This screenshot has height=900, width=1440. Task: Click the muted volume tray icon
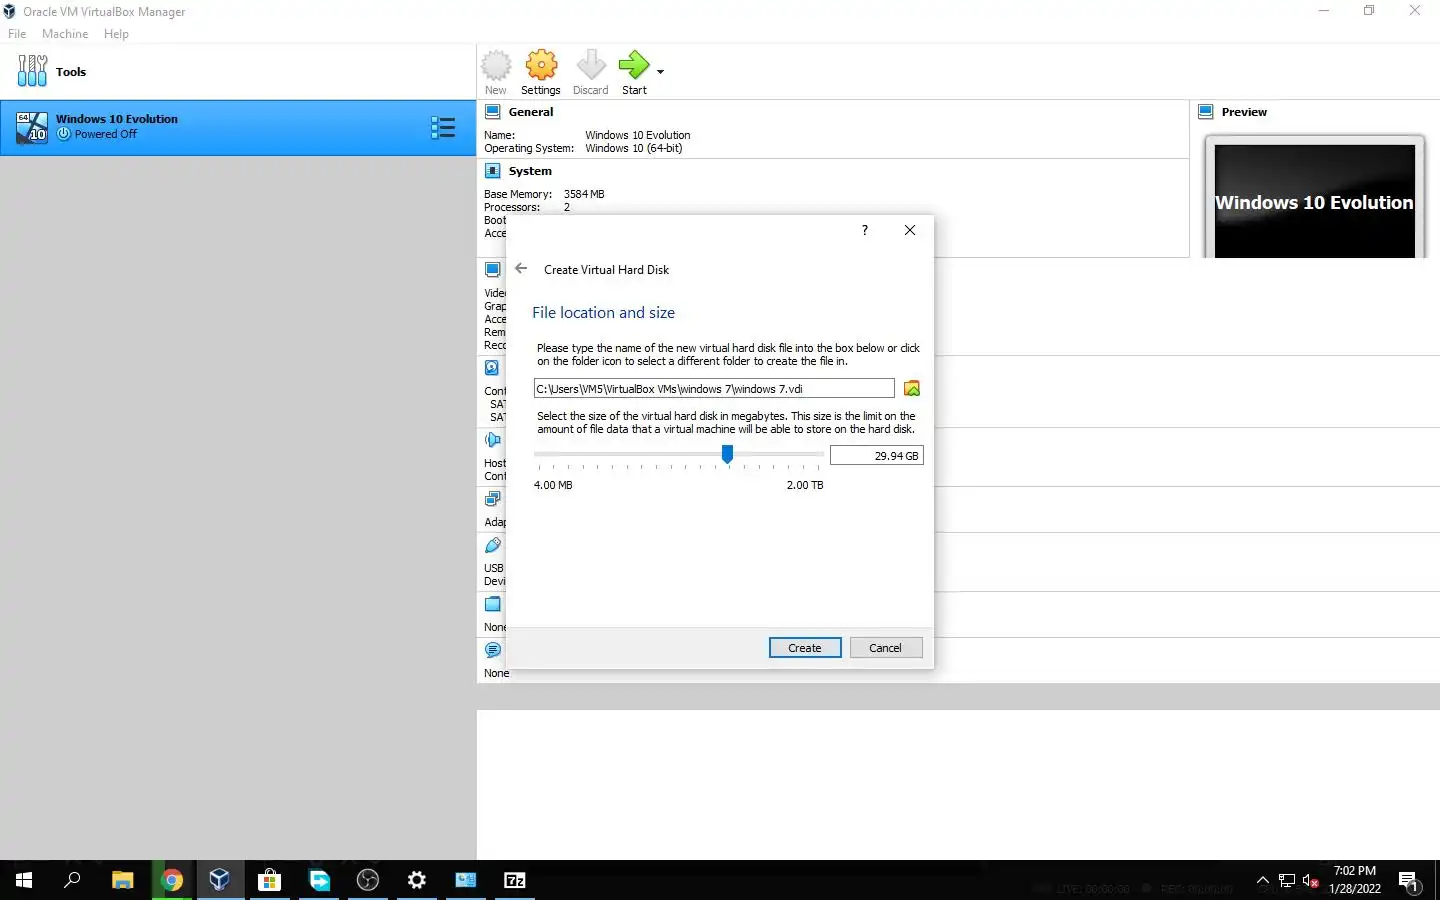pyautogui.click(x=1311, y=881)
